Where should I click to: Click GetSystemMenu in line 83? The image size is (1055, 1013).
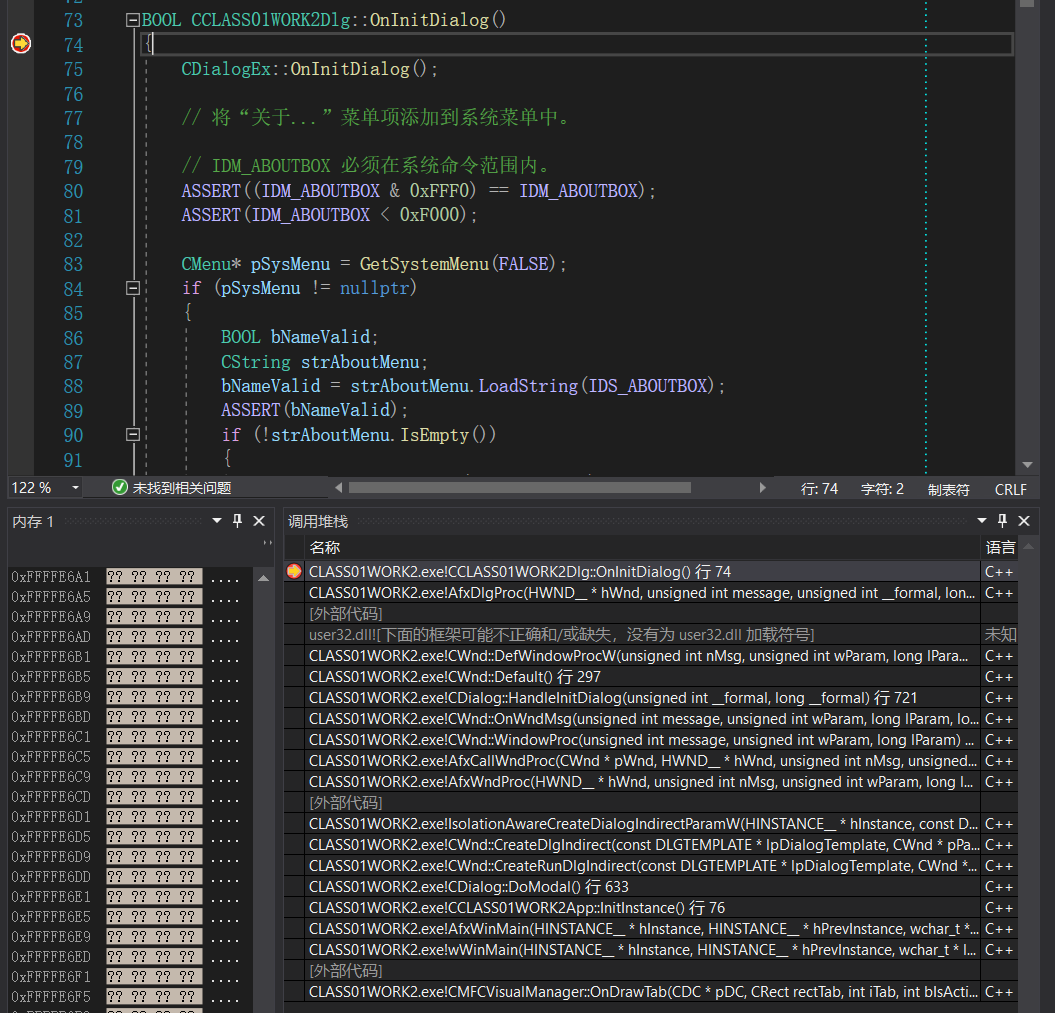coord(424,264)
